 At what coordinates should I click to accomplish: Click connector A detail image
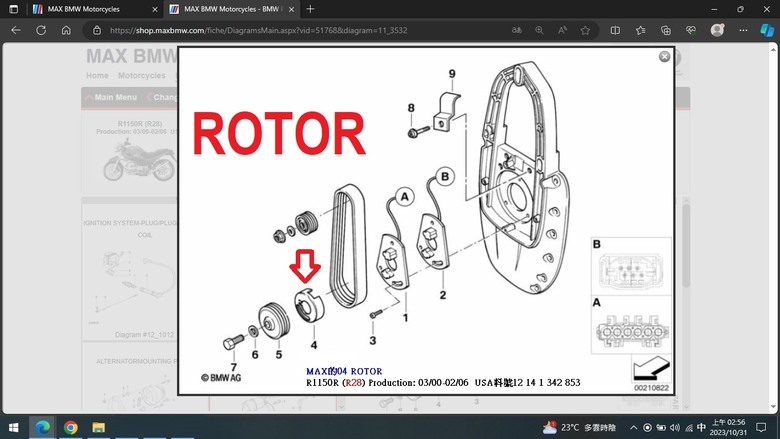tap(631, 325)
